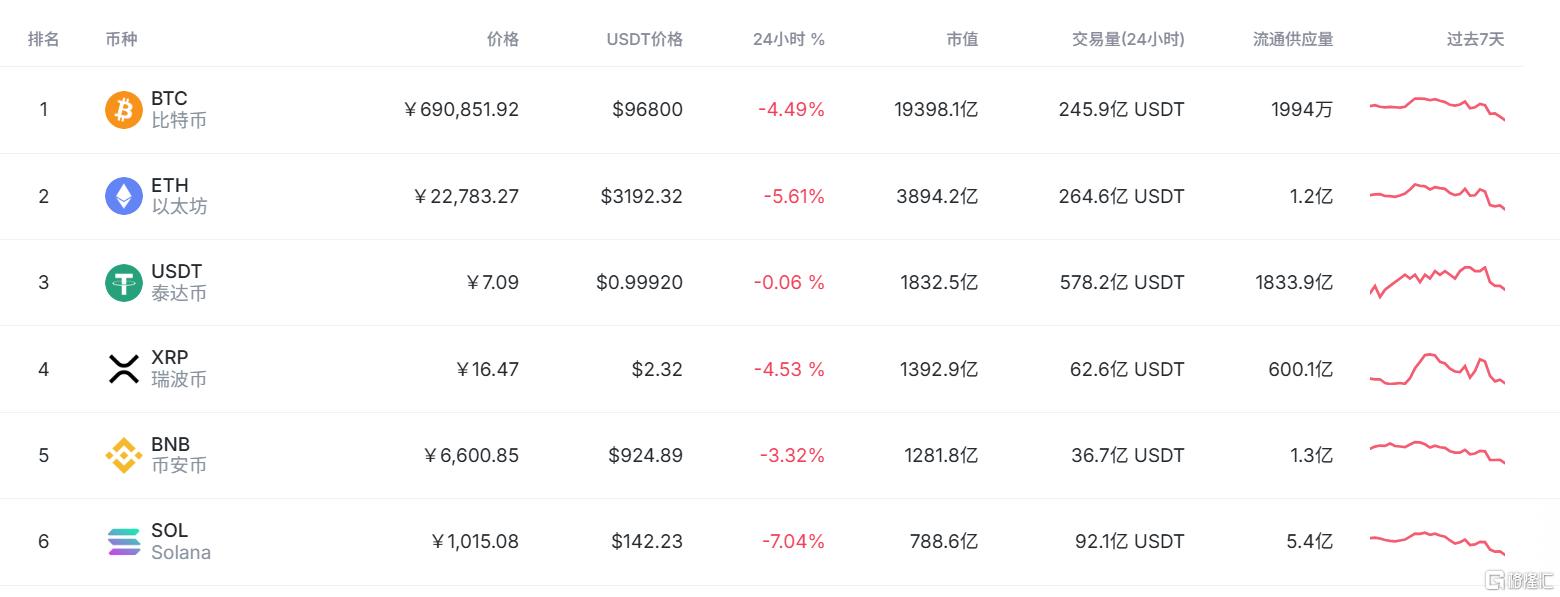Open the ETH 以太坊 coin link
The height and width of the screenshot is (597, 1560).
pos(179,196)
